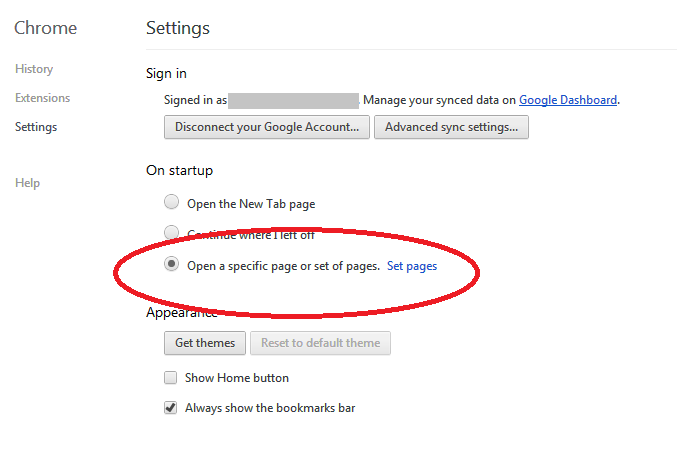Choose Open a specific page option
Image resolution: width=677 pixels, height=457 pixels.
coord(171,263)
